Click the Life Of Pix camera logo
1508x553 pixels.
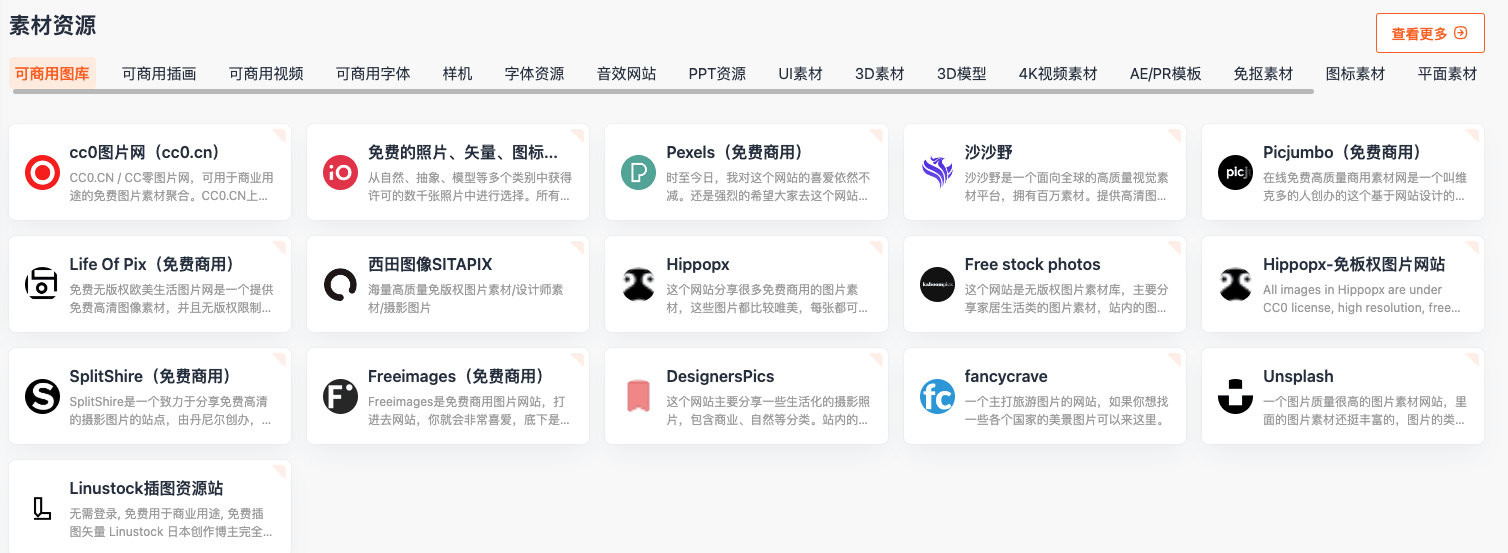point(42,285)
